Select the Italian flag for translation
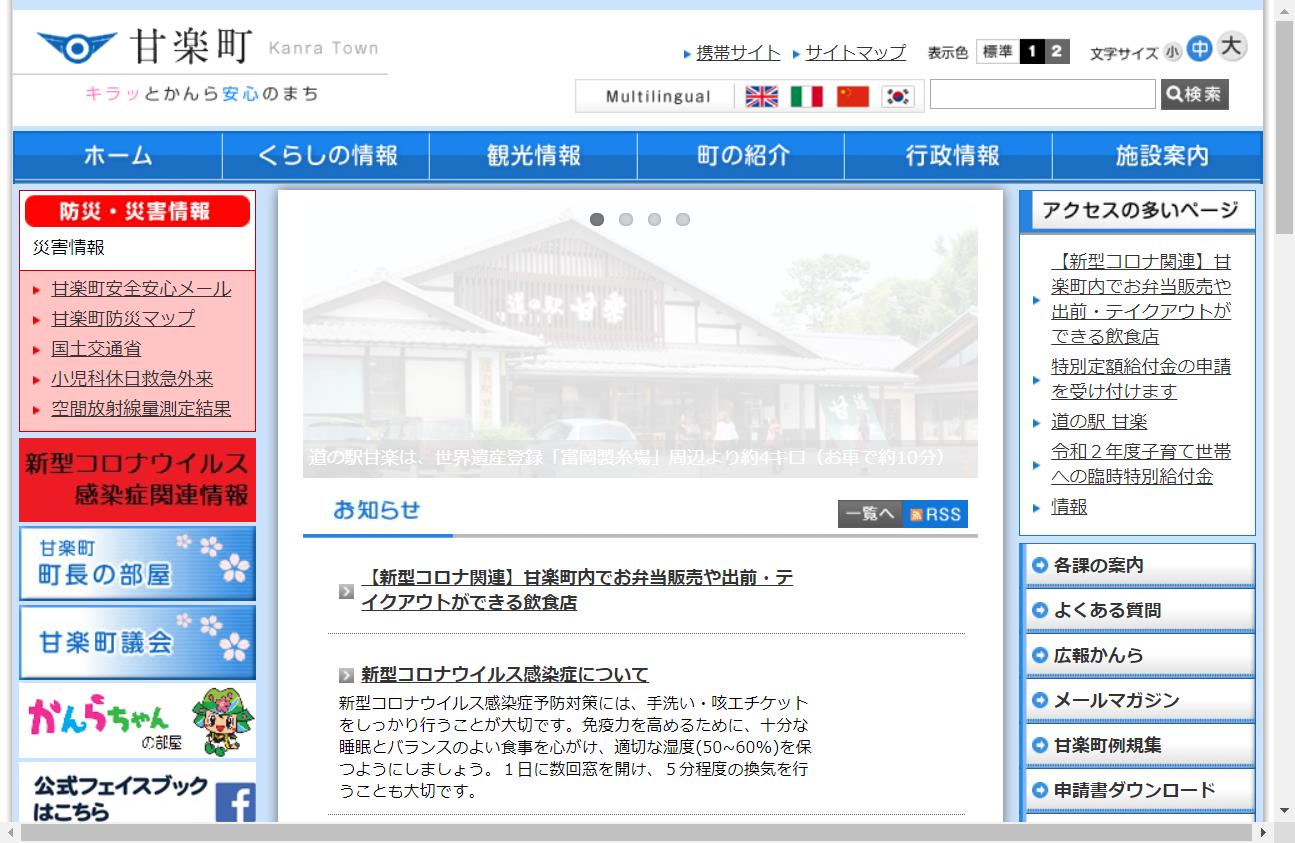Image resolution: width=1295 pixels, height=843 pixels. tap(807, 97)
